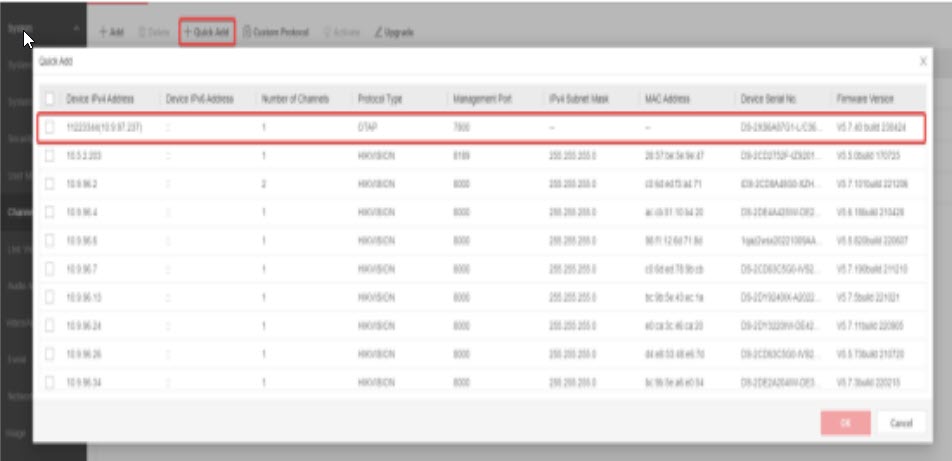Open Custom Protocol settings
The width and height of the screenshot is (952, 461).
click(x=277, y=32)
